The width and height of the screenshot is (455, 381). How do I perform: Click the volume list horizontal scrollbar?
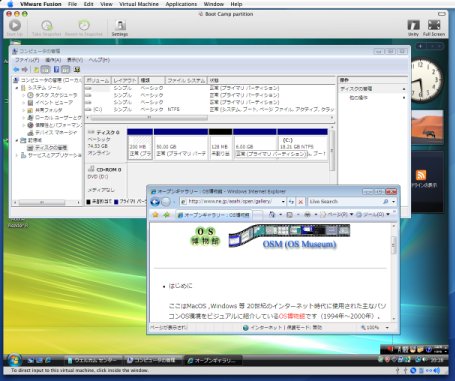[149, 117]
